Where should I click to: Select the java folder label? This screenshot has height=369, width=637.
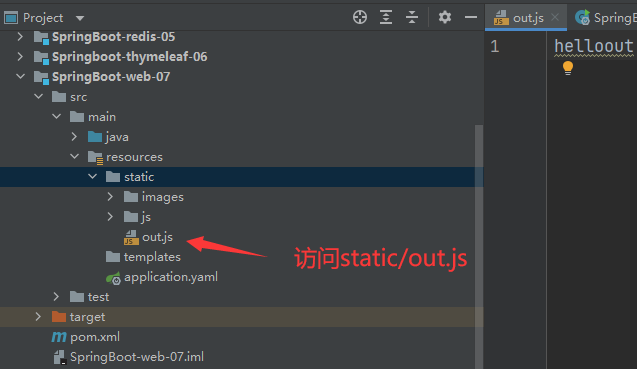(x=117, y=137)
